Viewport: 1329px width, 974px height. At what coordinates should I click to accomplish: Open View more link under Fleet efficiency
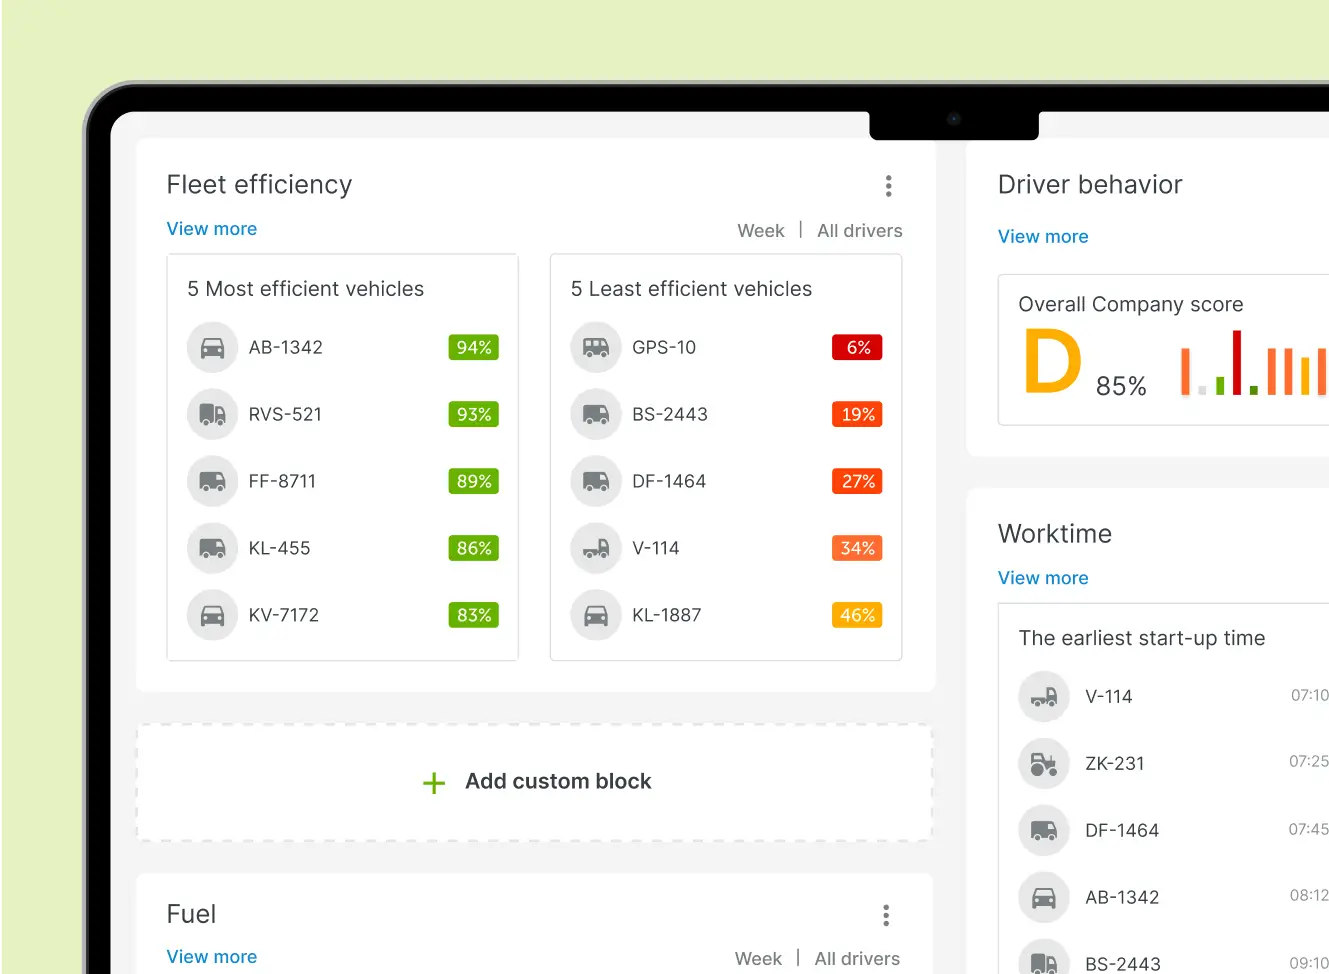pyautogui.click(x=212, y=229)
